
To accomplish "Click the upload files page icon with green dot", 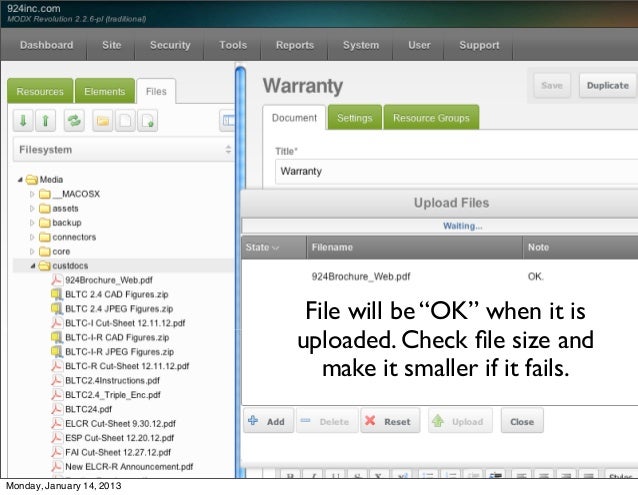I will pos(147,120).
